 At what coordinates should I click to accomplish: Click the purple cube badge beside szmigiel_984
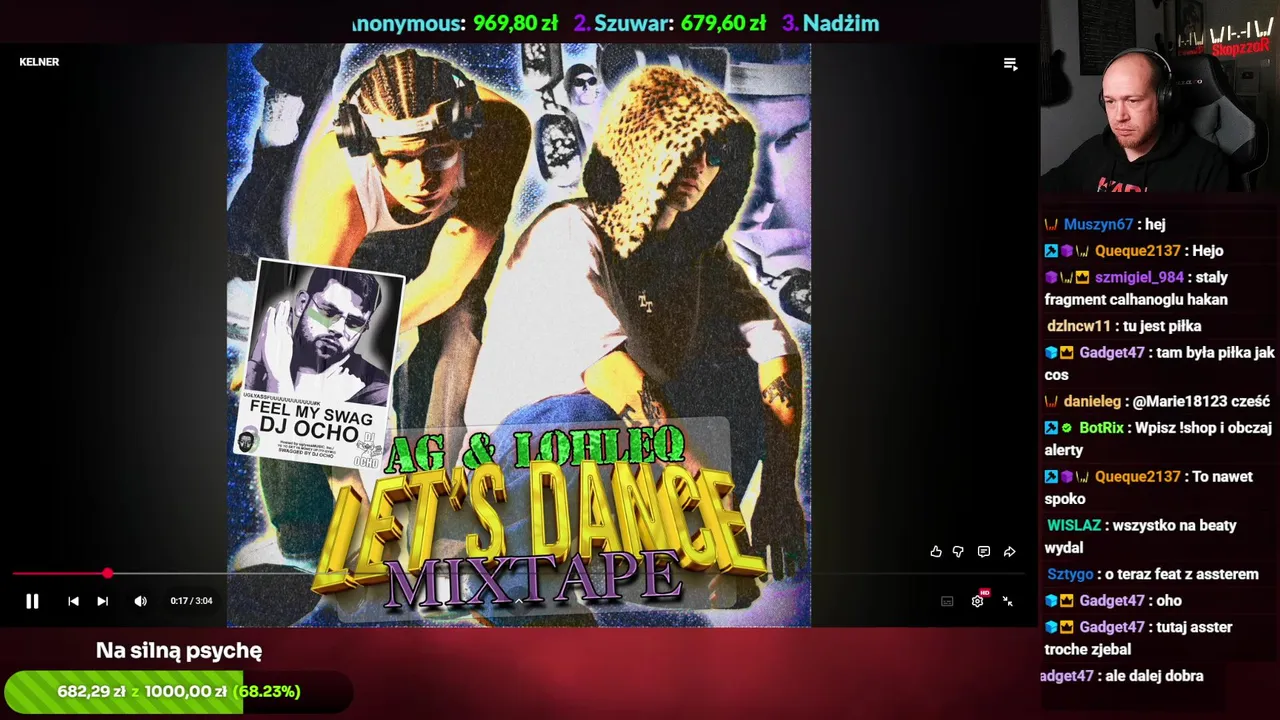[x=1051, y=277]
